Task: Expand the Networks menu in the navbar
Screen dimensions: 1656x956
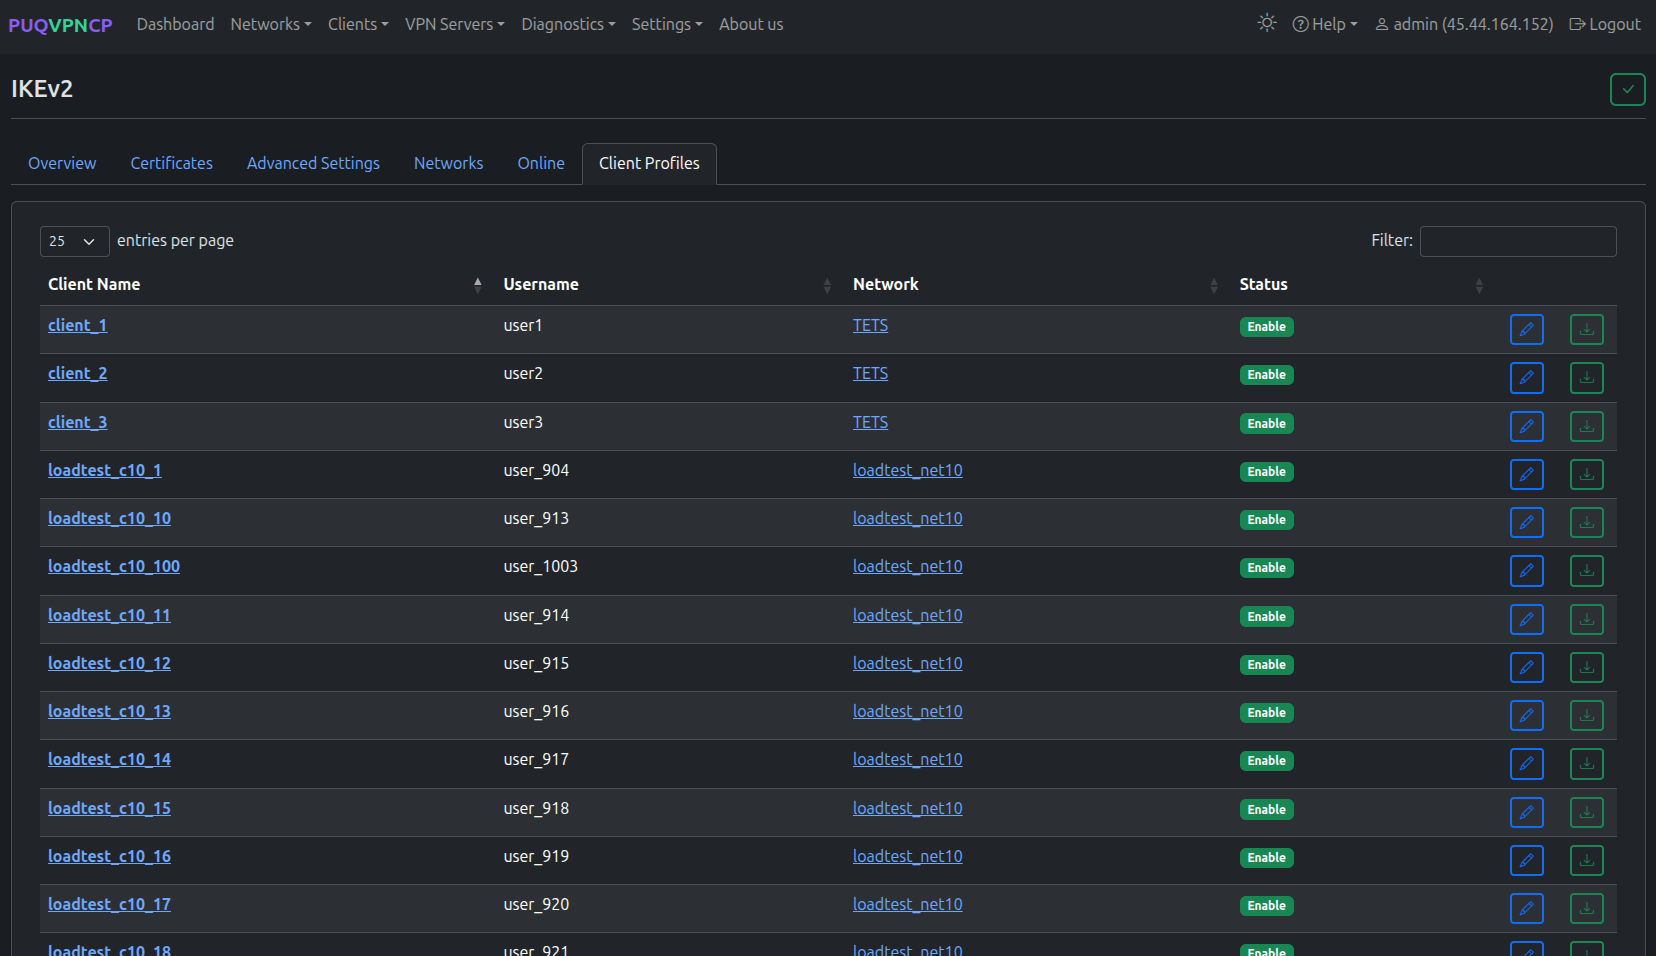Action: tap(271, 24)
